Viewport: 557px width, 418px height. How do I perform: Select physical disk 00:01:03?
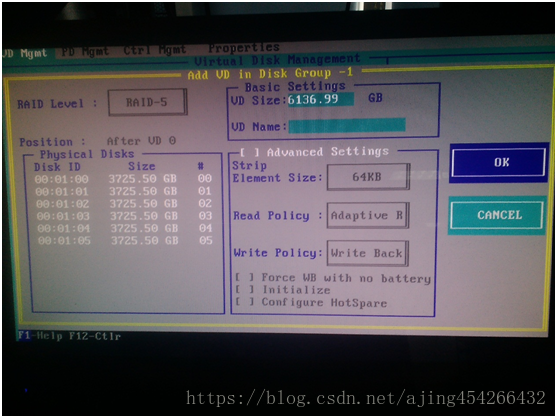pyautogui.click(x=125, y=216)
